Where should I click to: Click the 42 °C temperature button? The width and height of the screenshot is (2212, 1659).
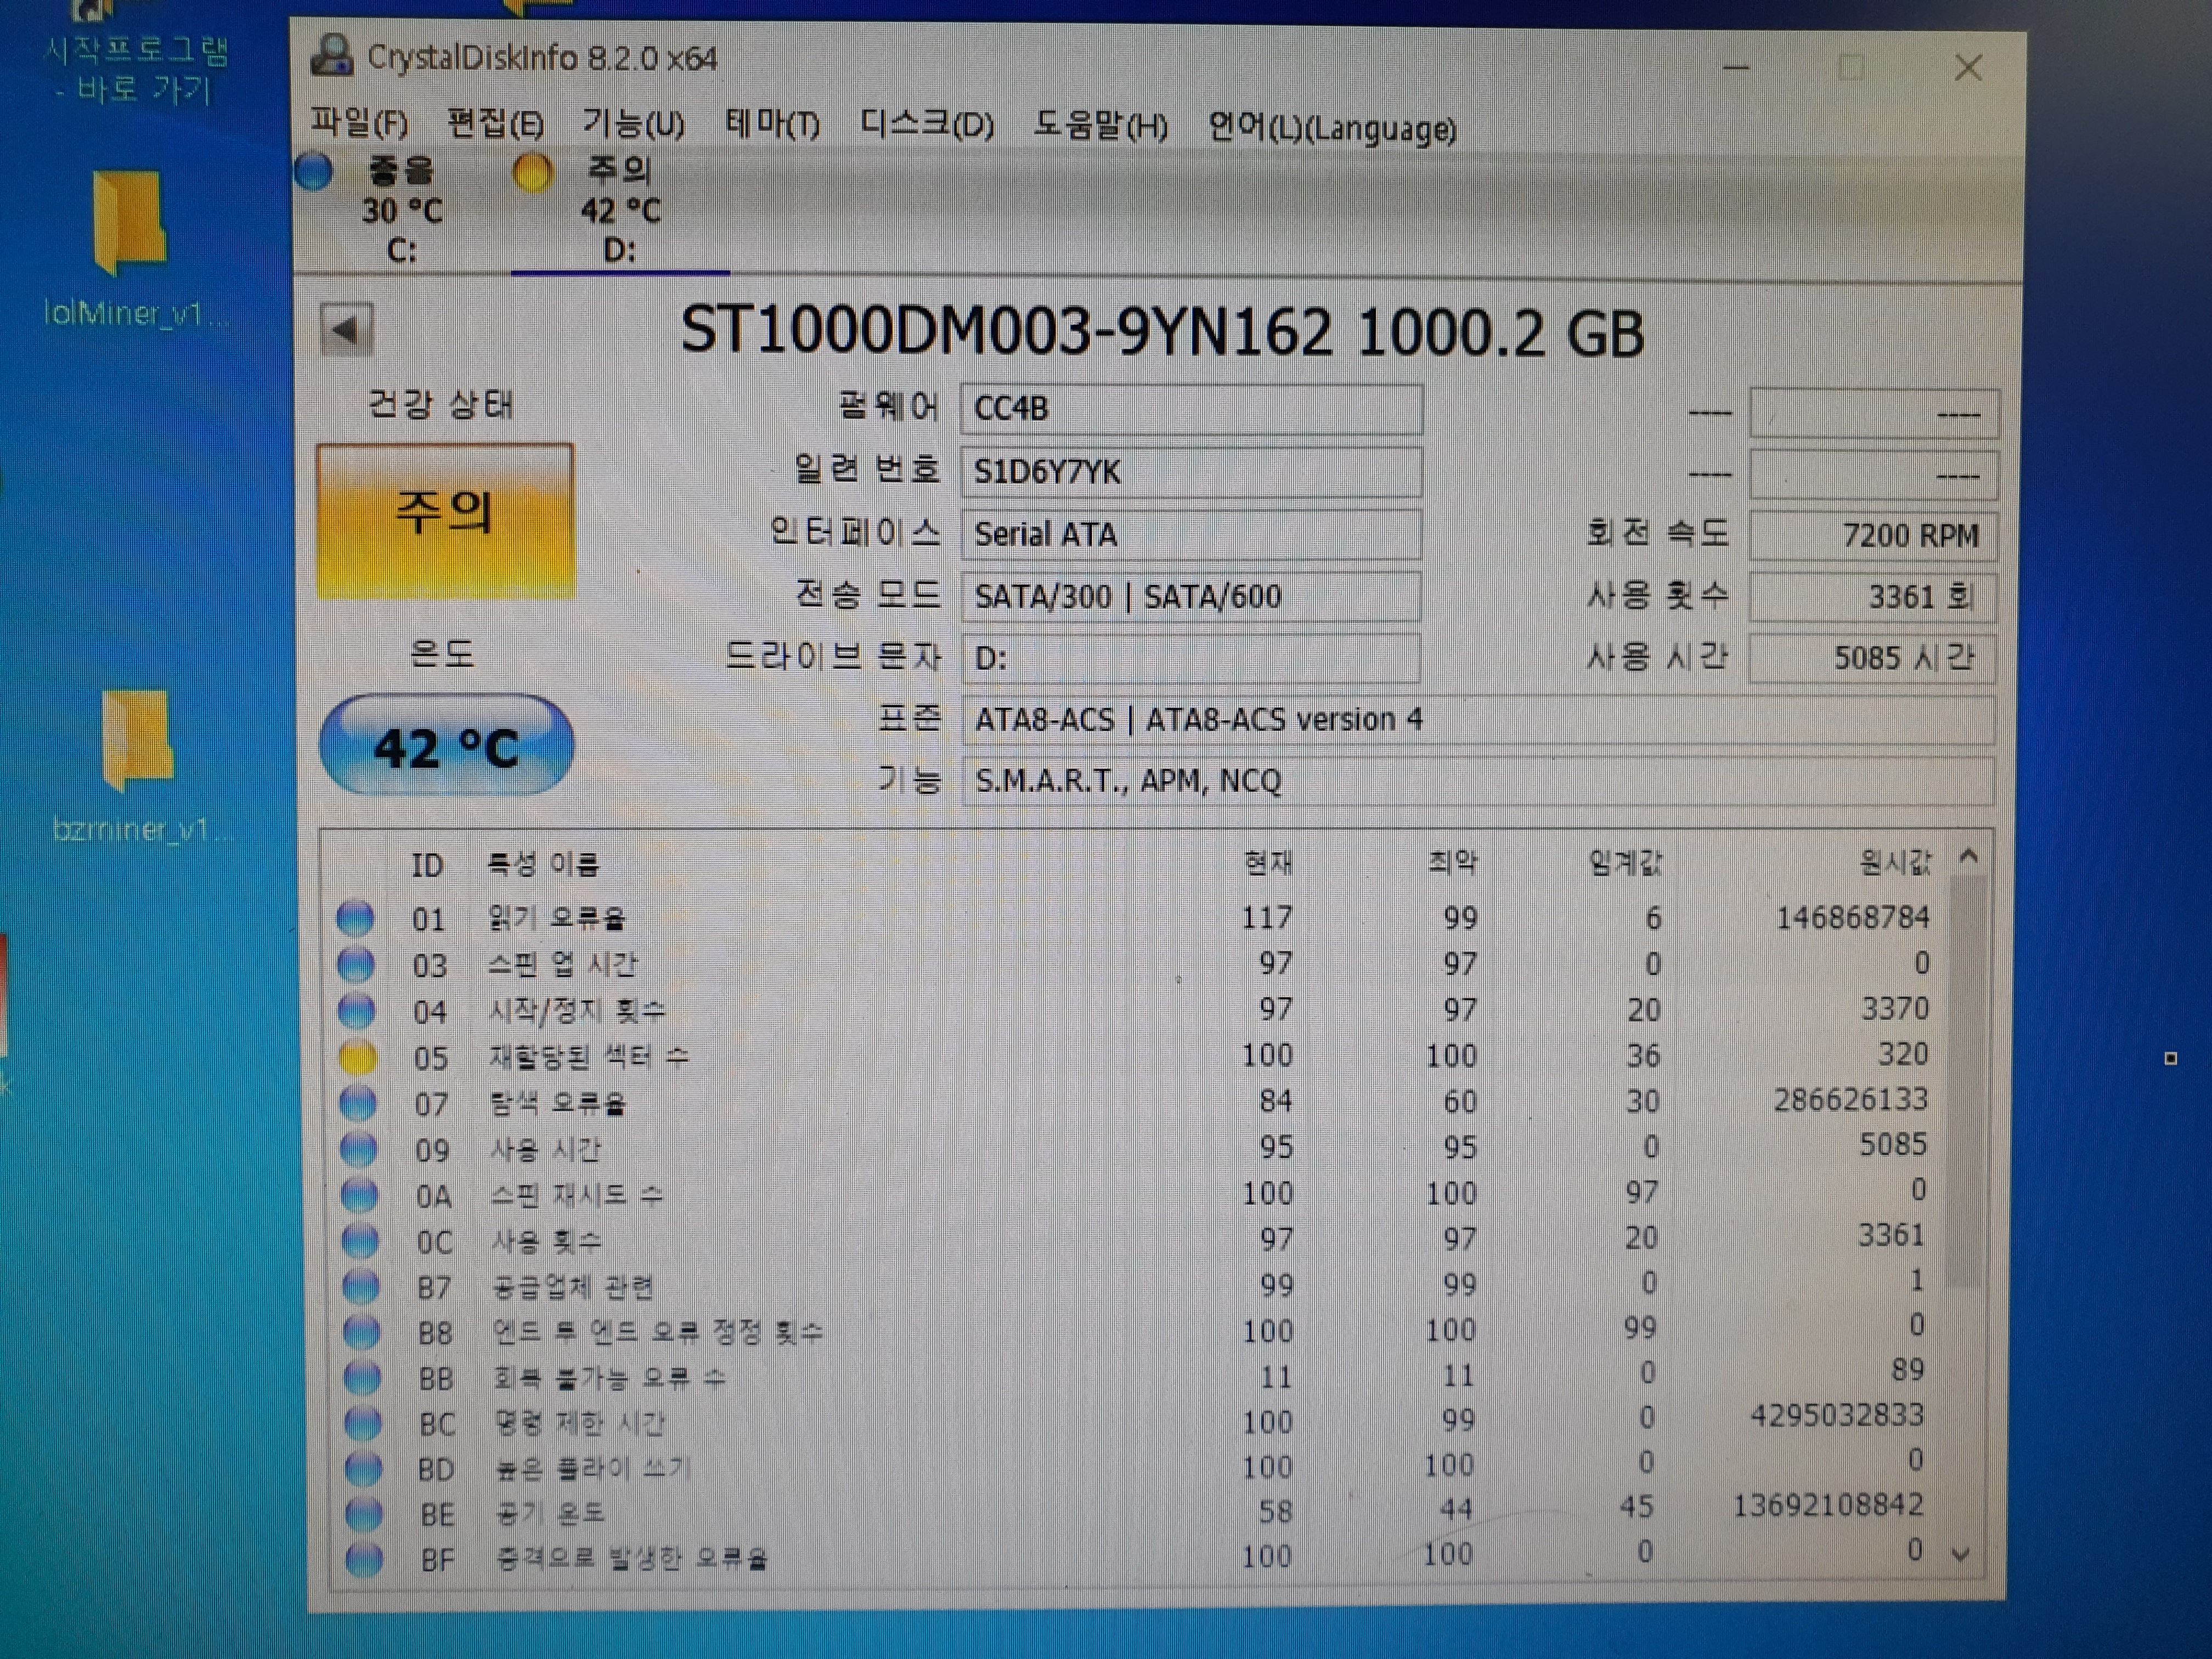pos(446,746)
